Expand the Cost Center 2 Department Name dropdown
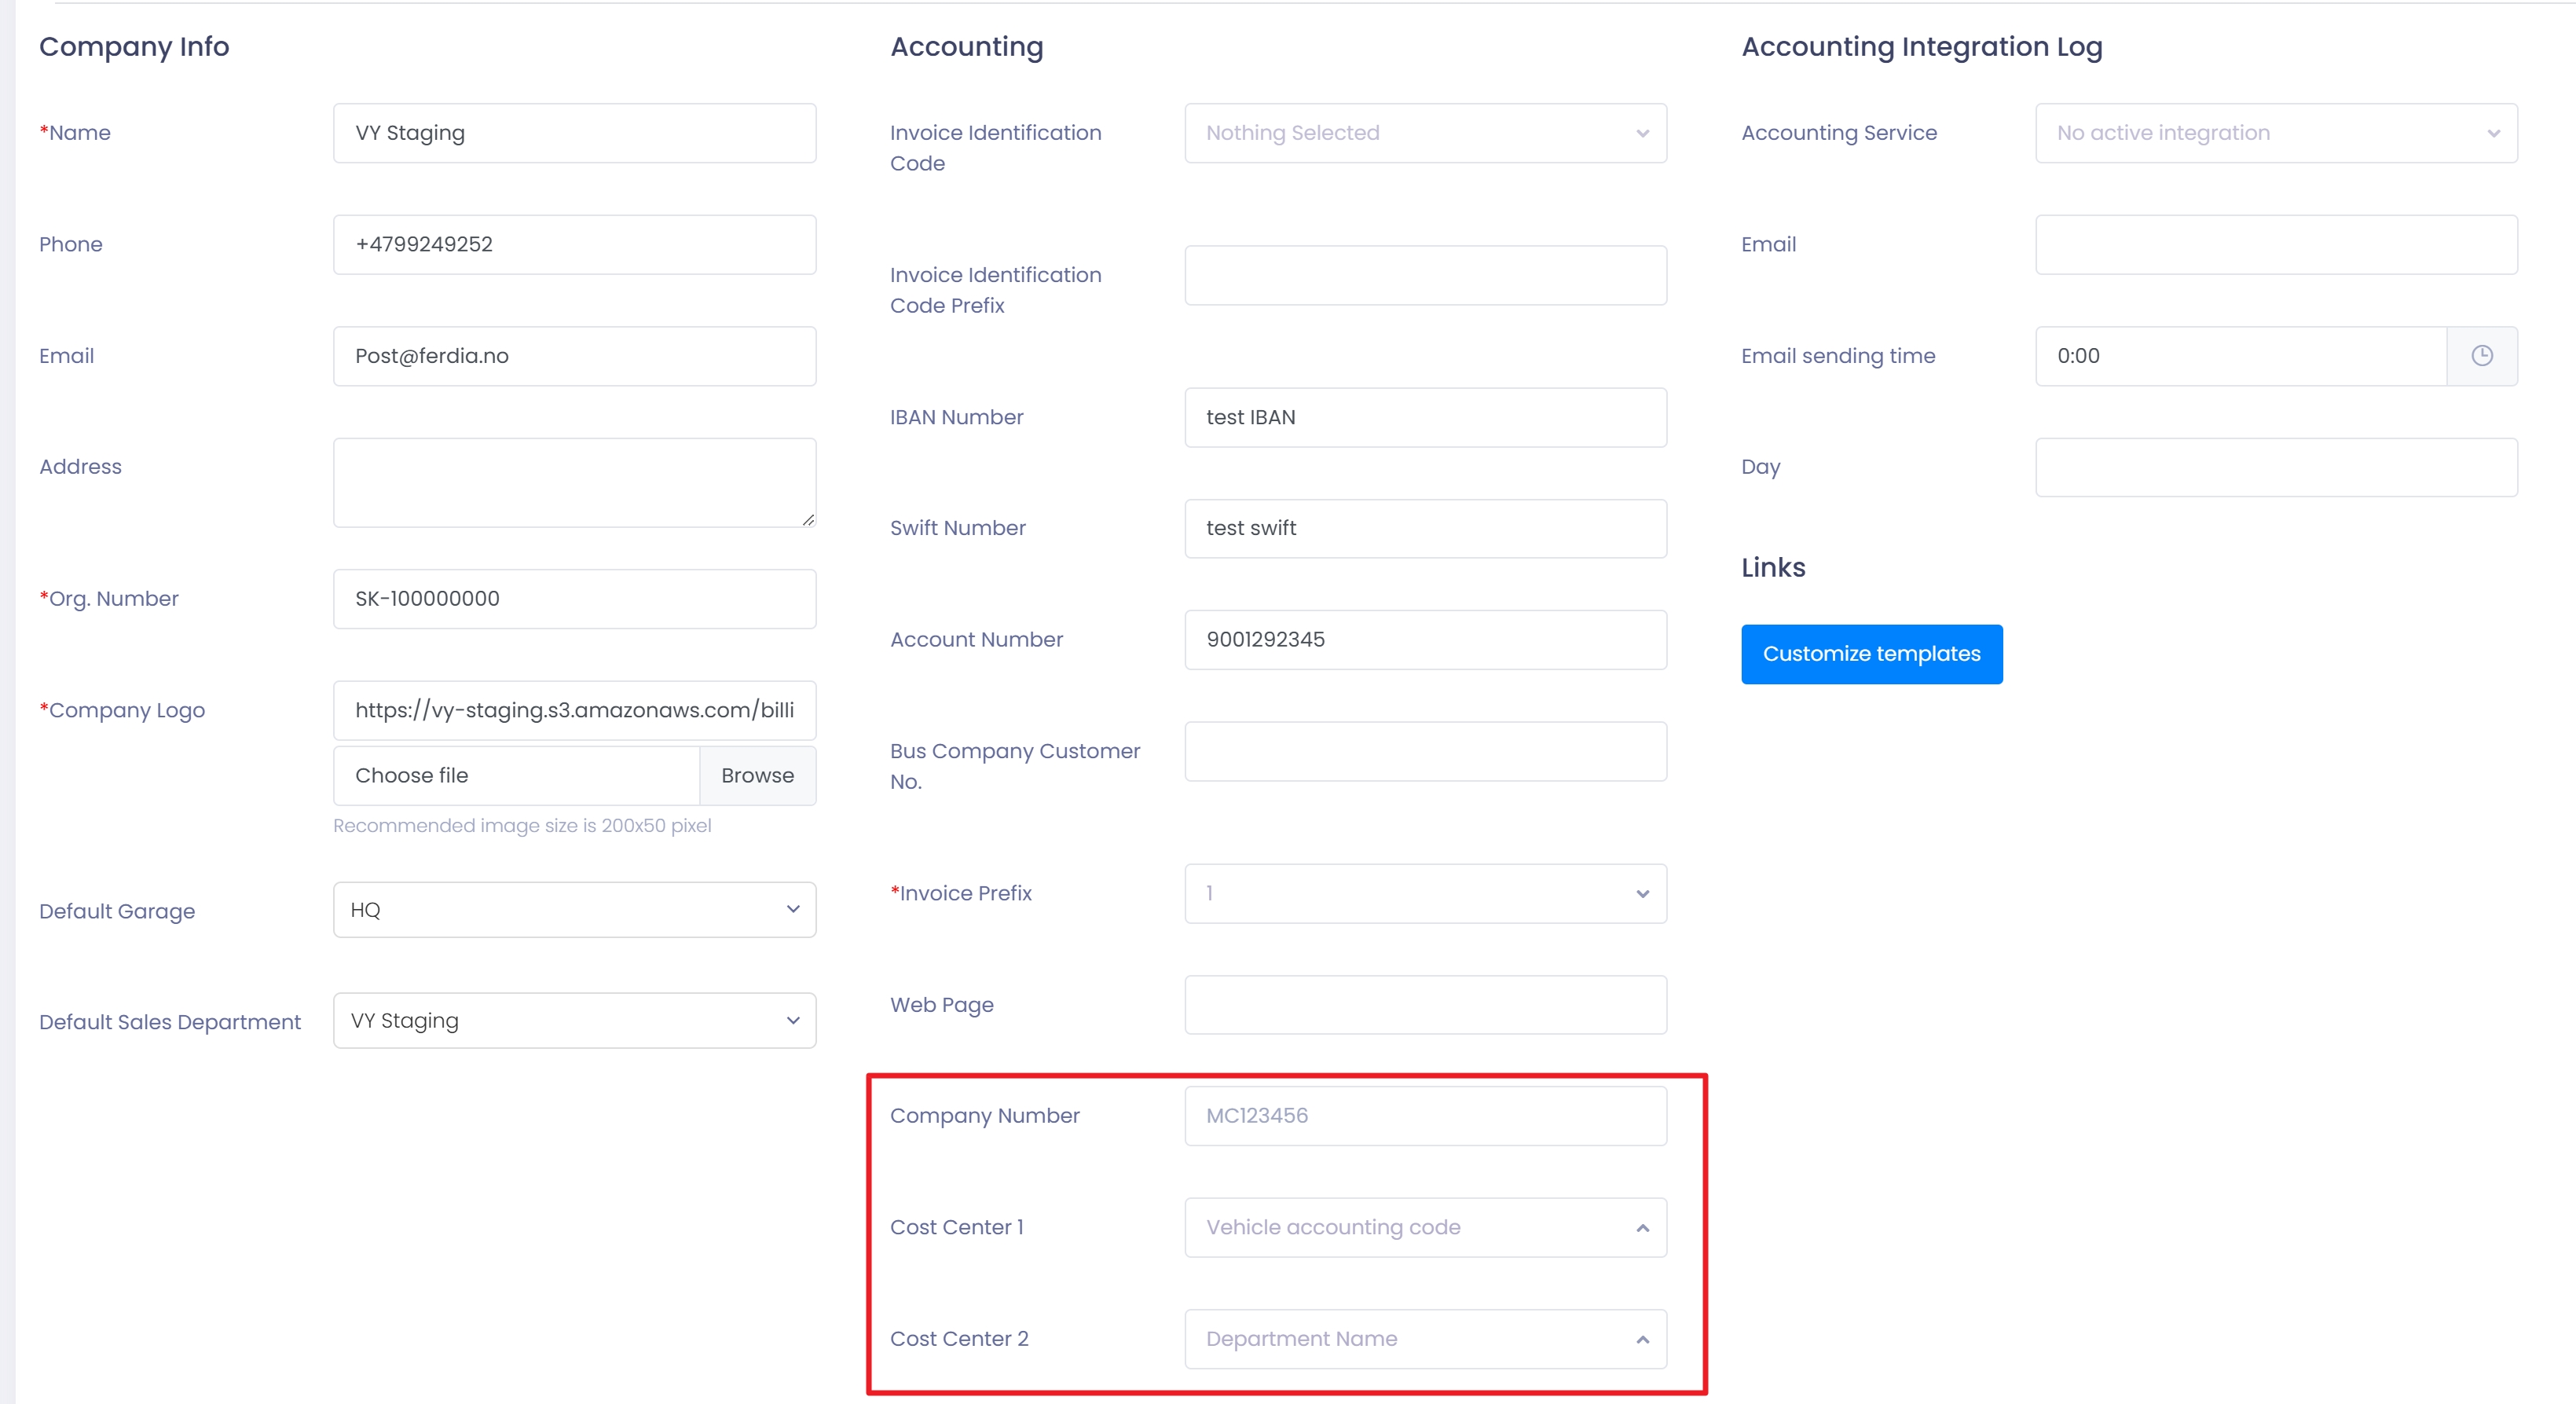 1424,1339
